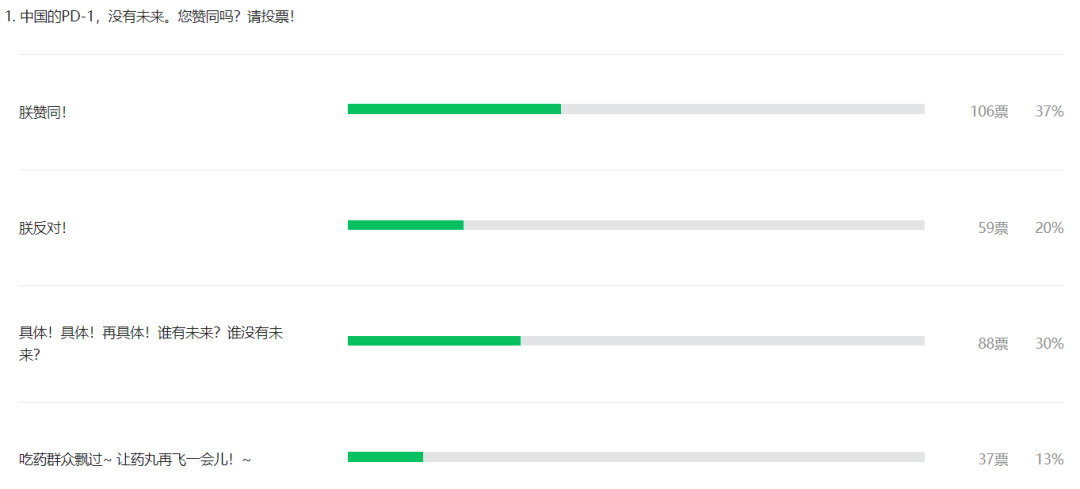Image resolution: width=1080 pixels, height=489 pixels.
Task: Click the 13% percentage label
Action: (1049, 459)
